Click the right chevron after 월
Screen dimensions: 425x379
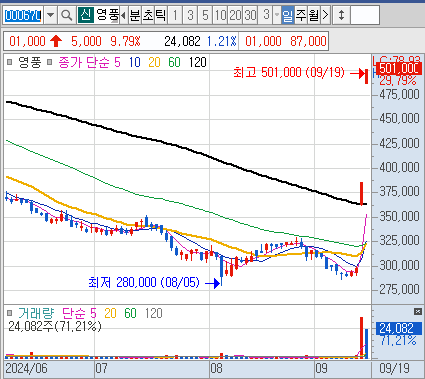[326, 15]
